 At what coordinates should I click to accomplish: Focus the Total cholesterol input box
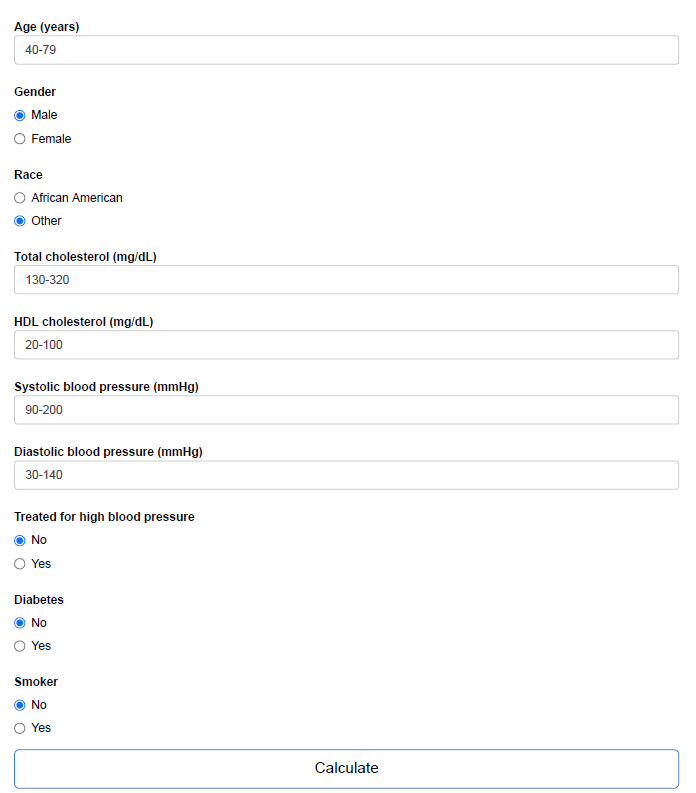(346, 280)
